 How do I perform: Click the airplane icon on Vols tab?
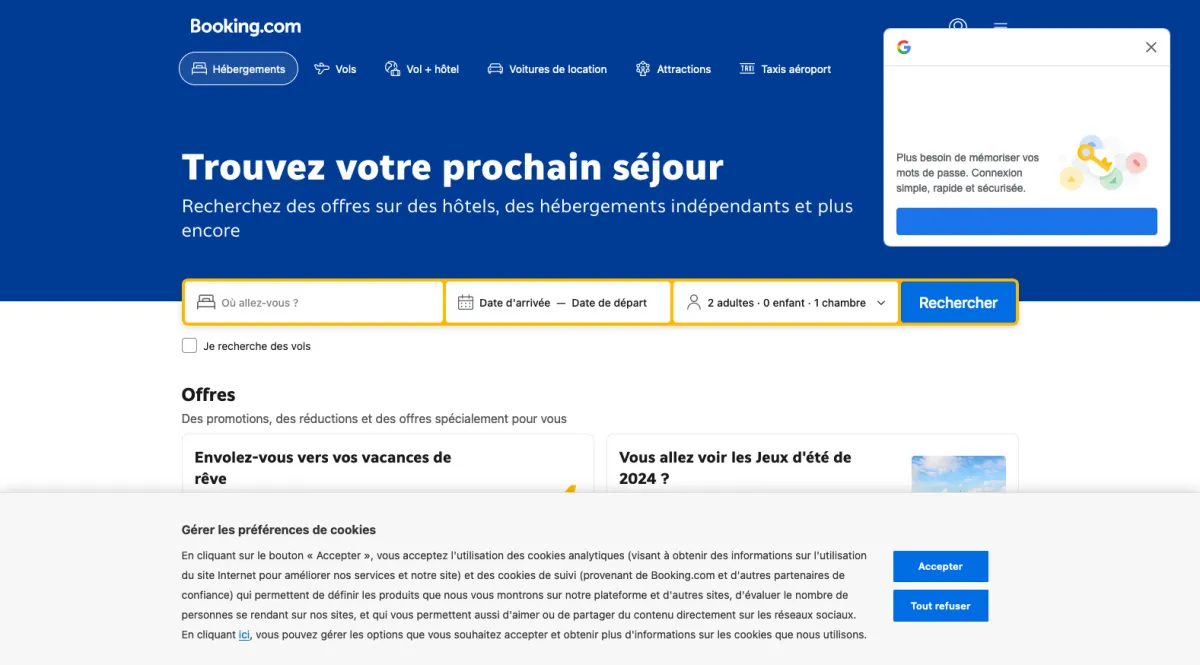321,69
